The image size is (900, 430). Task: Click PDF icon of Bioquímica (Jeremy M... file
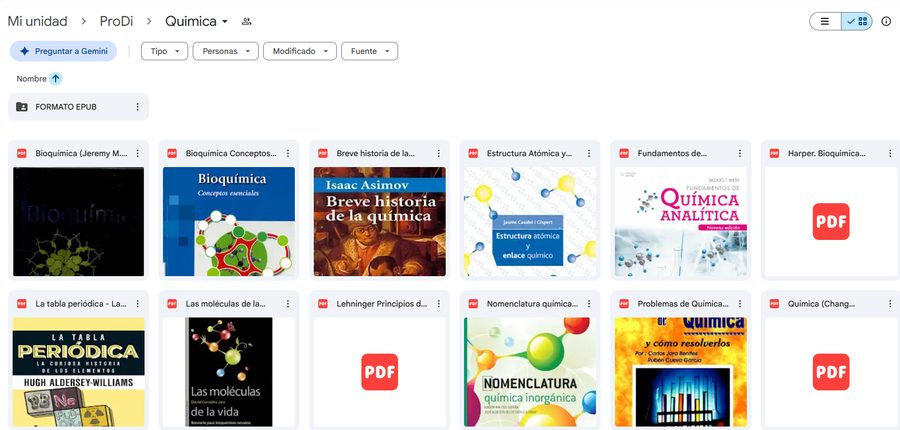pos(22,153)
